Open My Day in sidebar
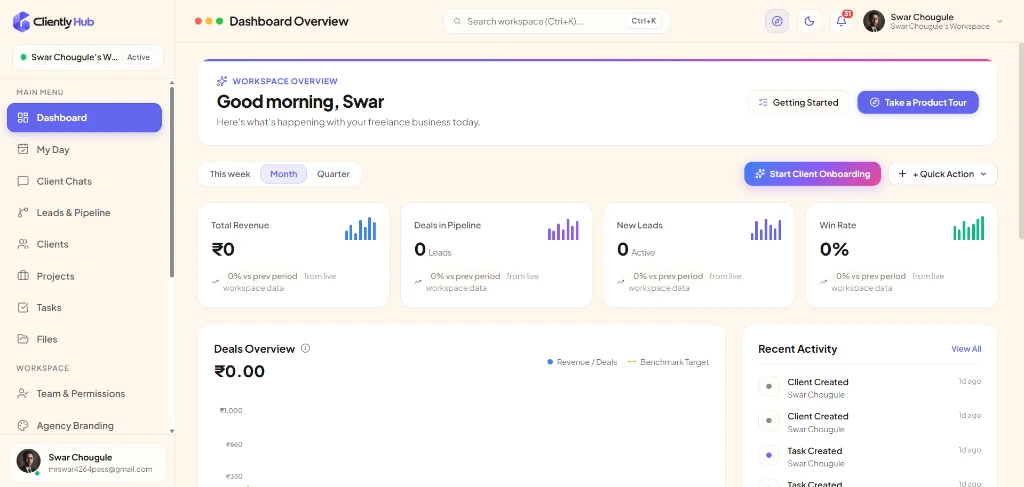The height and width of the screenshot is (487, 1024). tap(84, 149)
